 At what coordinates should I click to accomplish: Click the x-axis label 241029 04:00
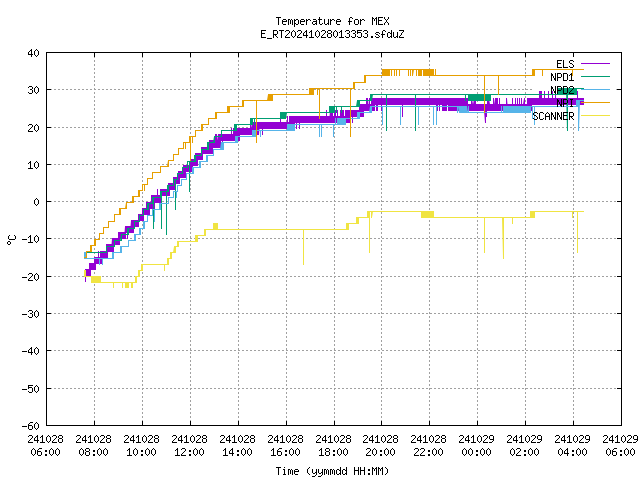tap(572, 445)
